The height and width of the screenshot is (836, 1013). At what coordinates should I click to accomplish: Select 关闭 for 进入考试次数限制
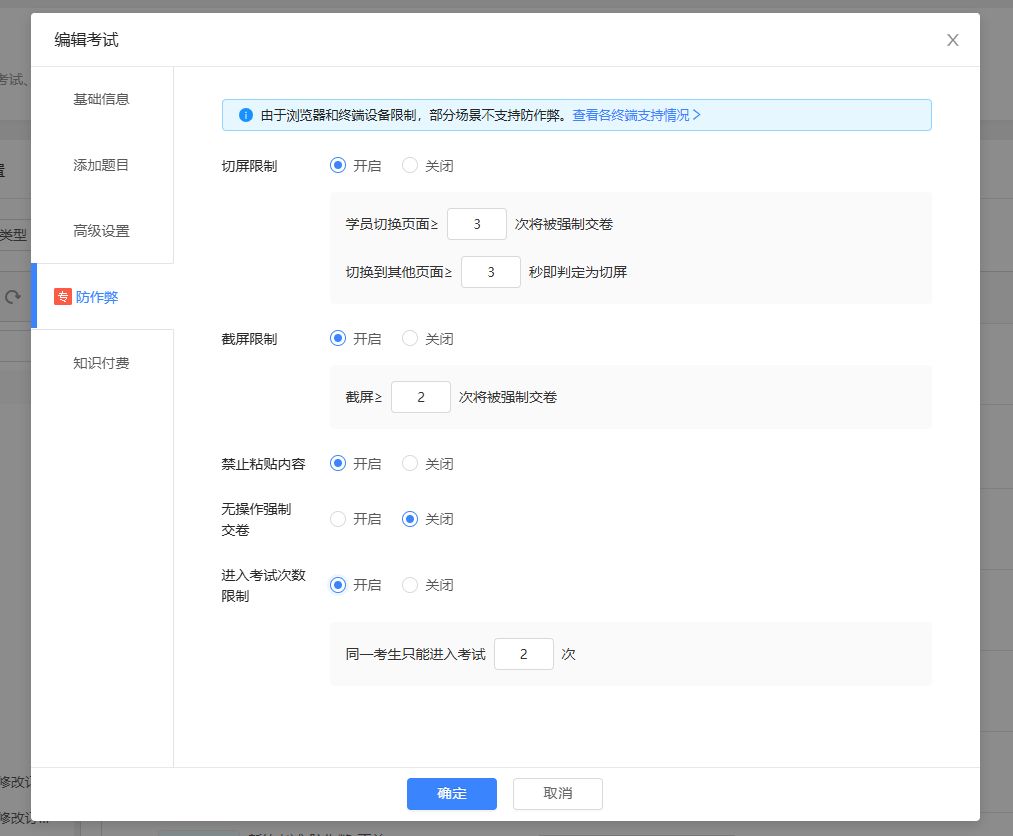410,585
